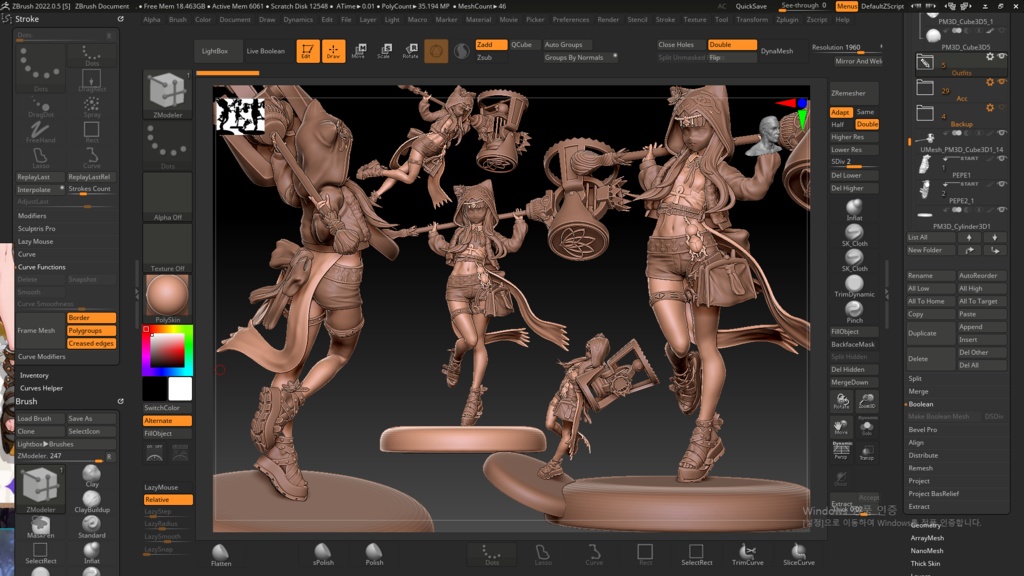Expand the Sculptris Pro section
The height and width of the screenshot is (576, 1024).
(37, 229)
